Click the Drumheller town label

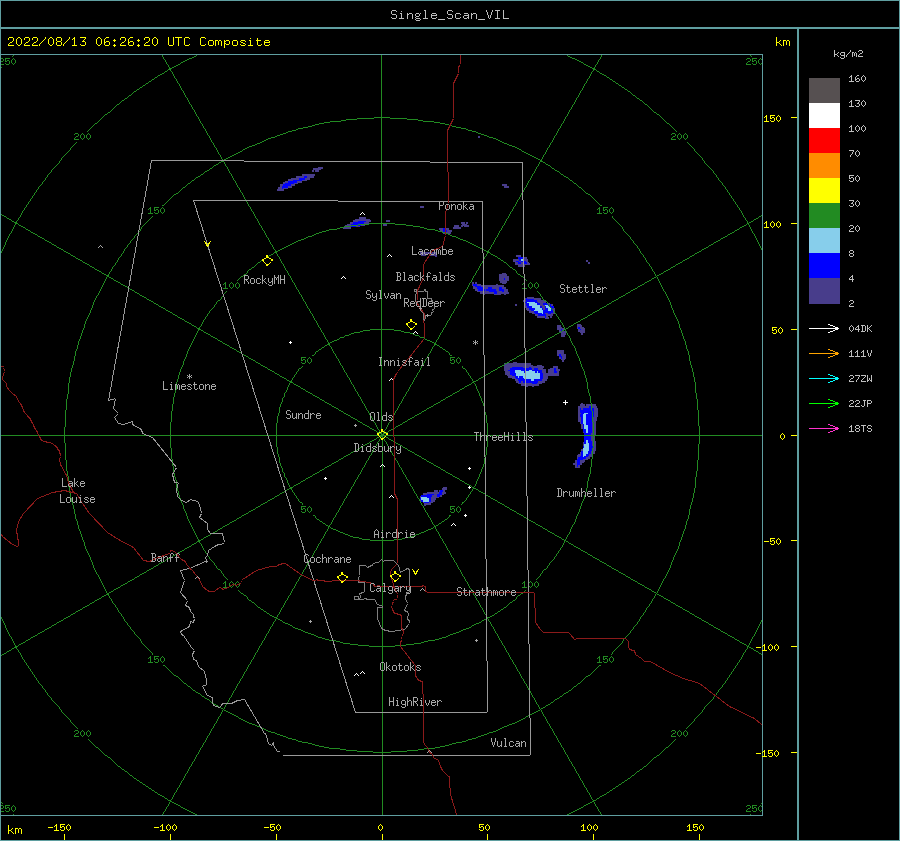point(586,493)
